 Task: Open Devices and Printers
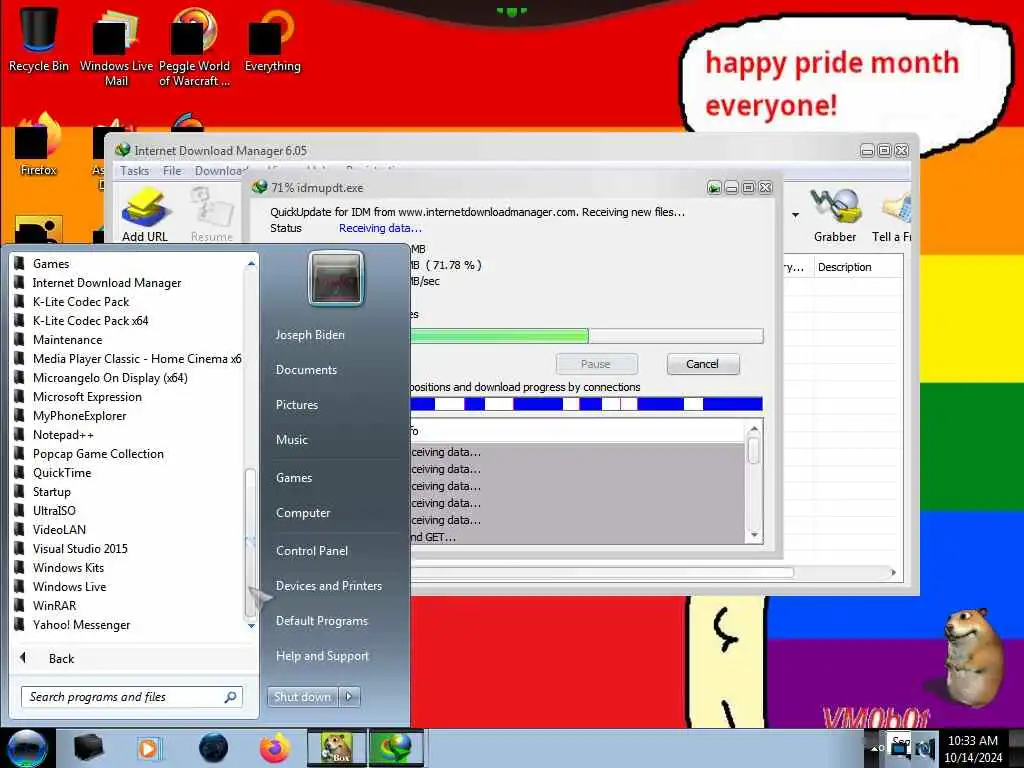pos(328,586)
